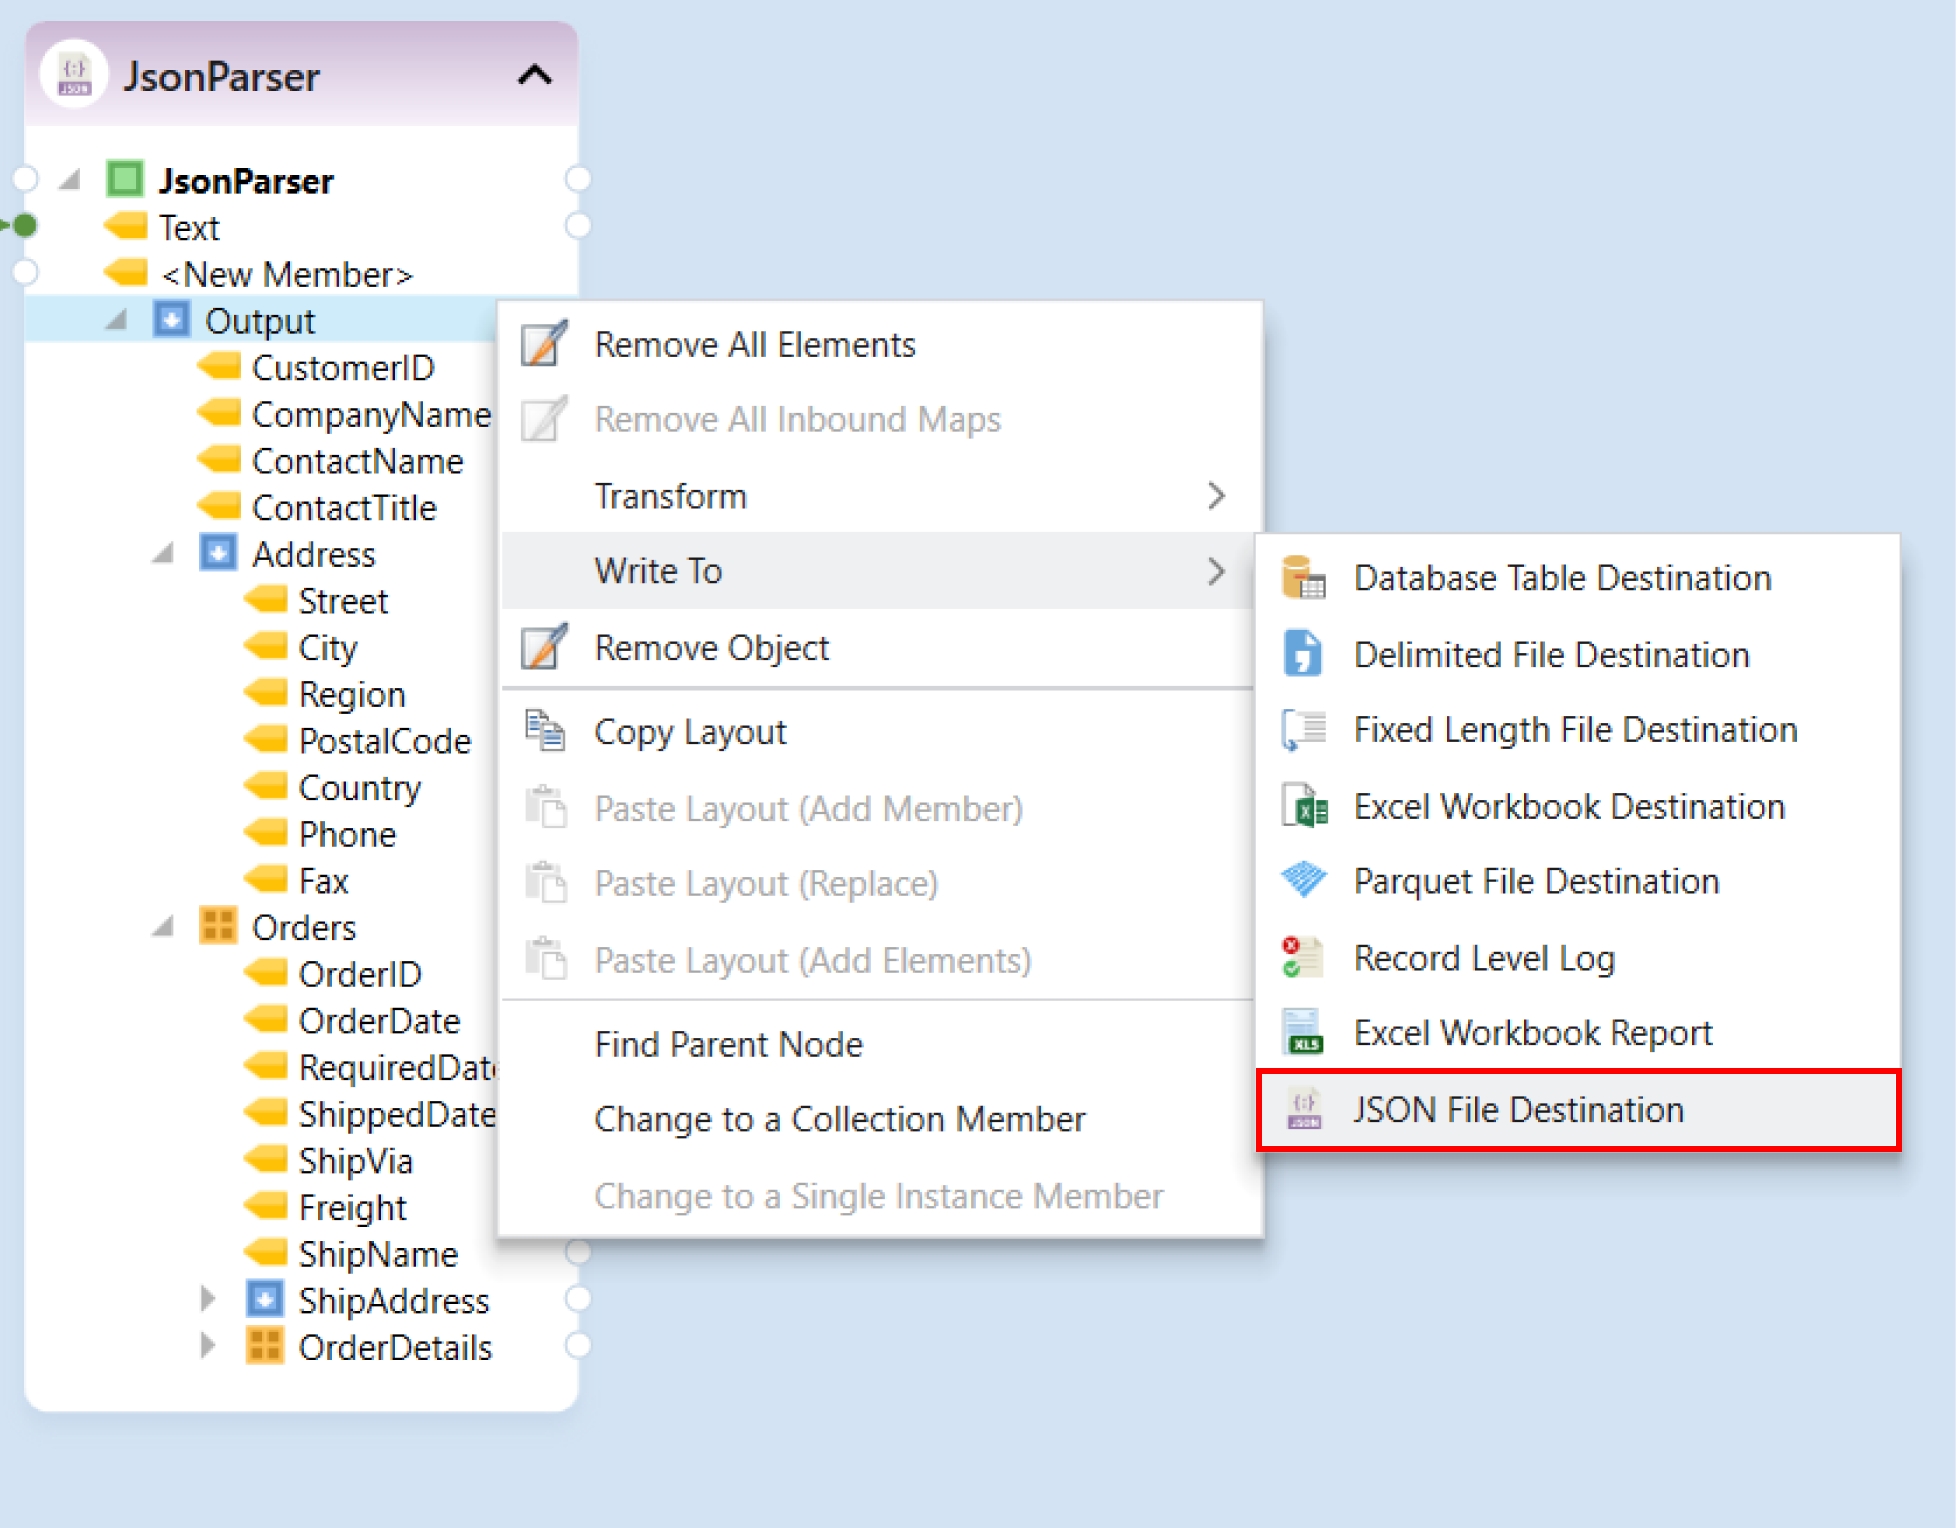
Task: Click the JsonParser header icon
Action: [x=74, y=76]
